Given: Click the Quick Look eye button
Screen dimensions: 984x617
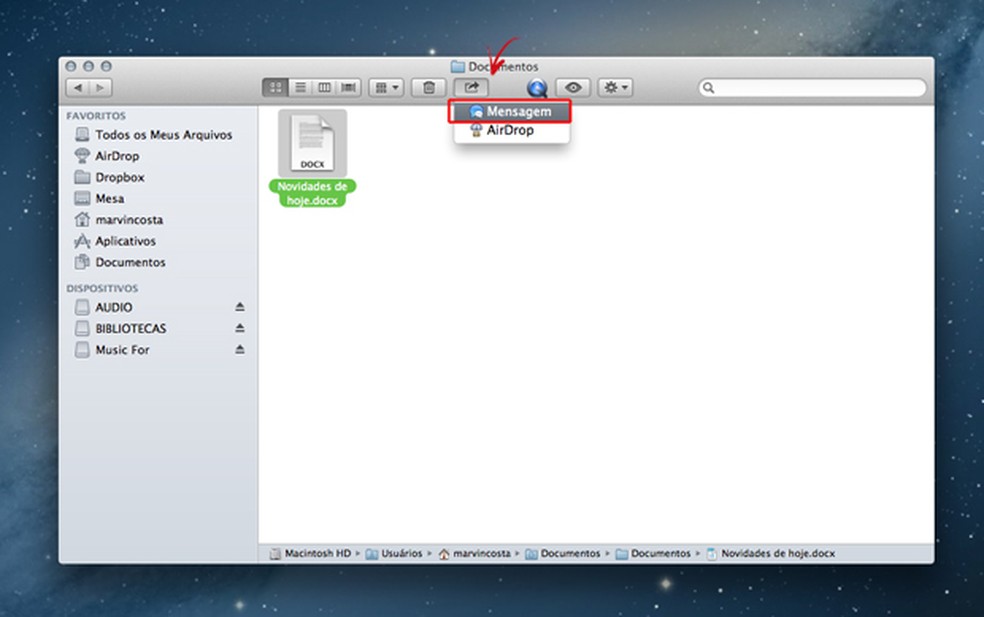Looking at the screenshot, I should point(573,88).
